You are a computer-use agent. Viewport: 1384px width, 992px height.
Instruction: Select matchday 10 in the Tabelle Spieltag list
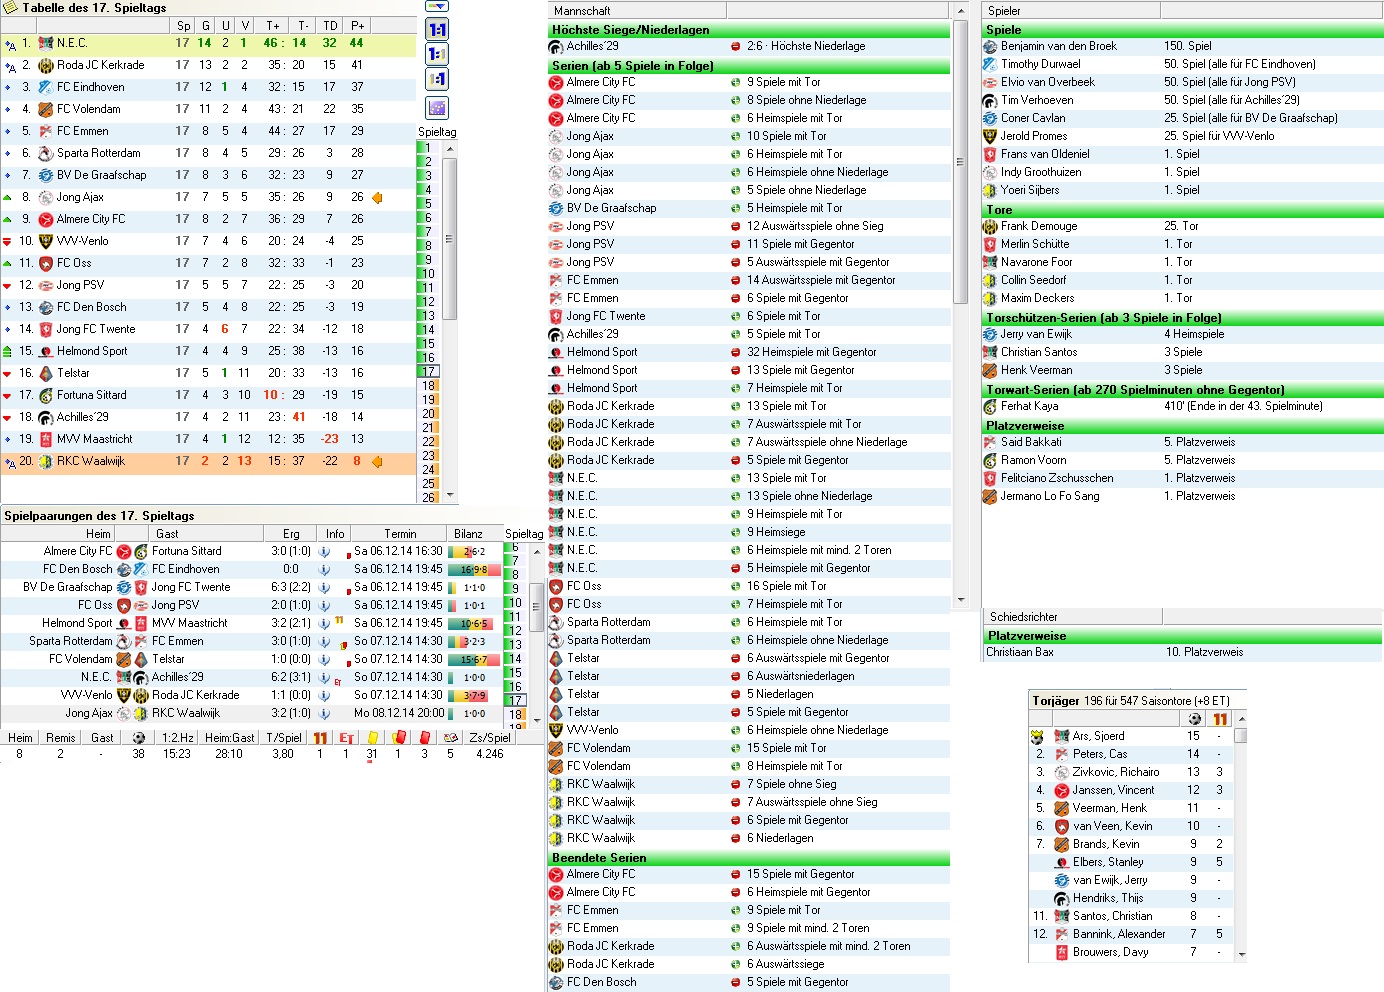[428, 274]
